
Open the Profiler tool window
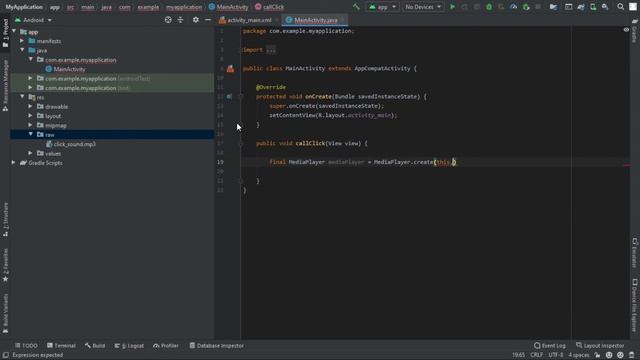click(x=166, y=346)
